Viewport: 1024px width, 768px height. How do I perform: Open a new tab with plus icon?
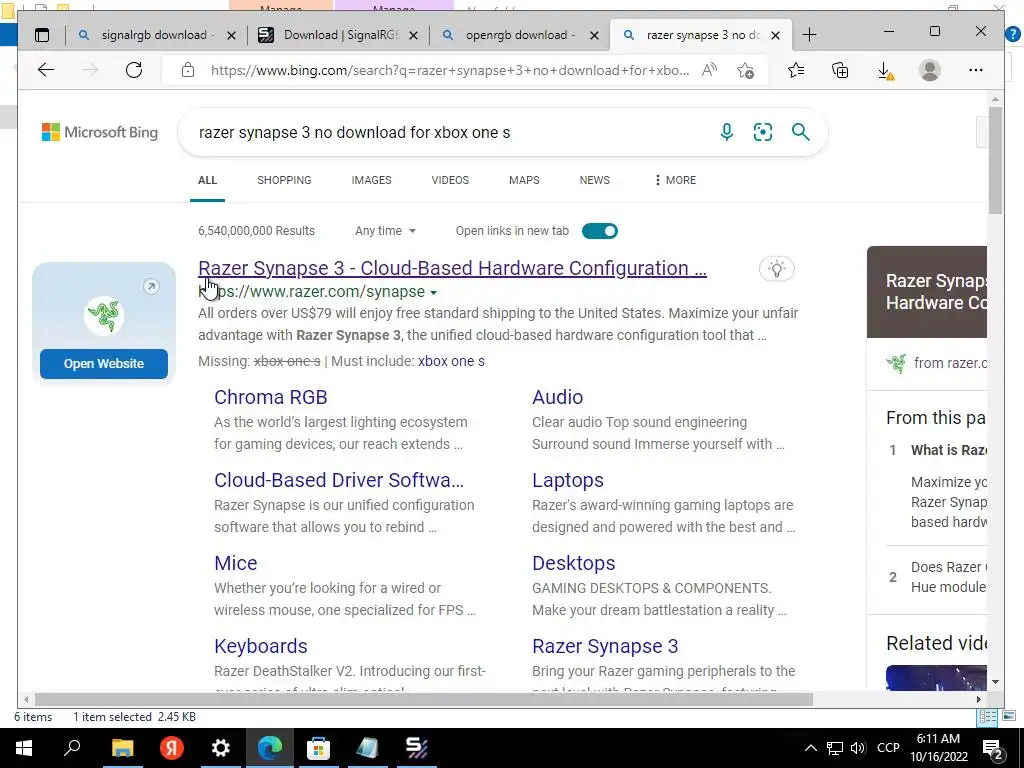(x=809, y=35)
